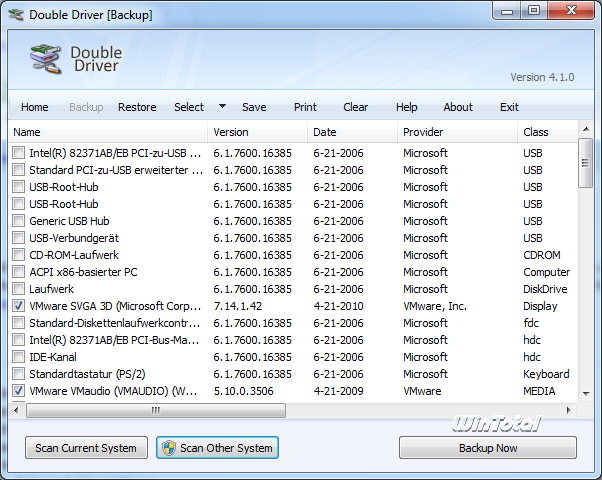Open the Help menu item
Screen dimensions: 602x480
click(x=407, y=107)
